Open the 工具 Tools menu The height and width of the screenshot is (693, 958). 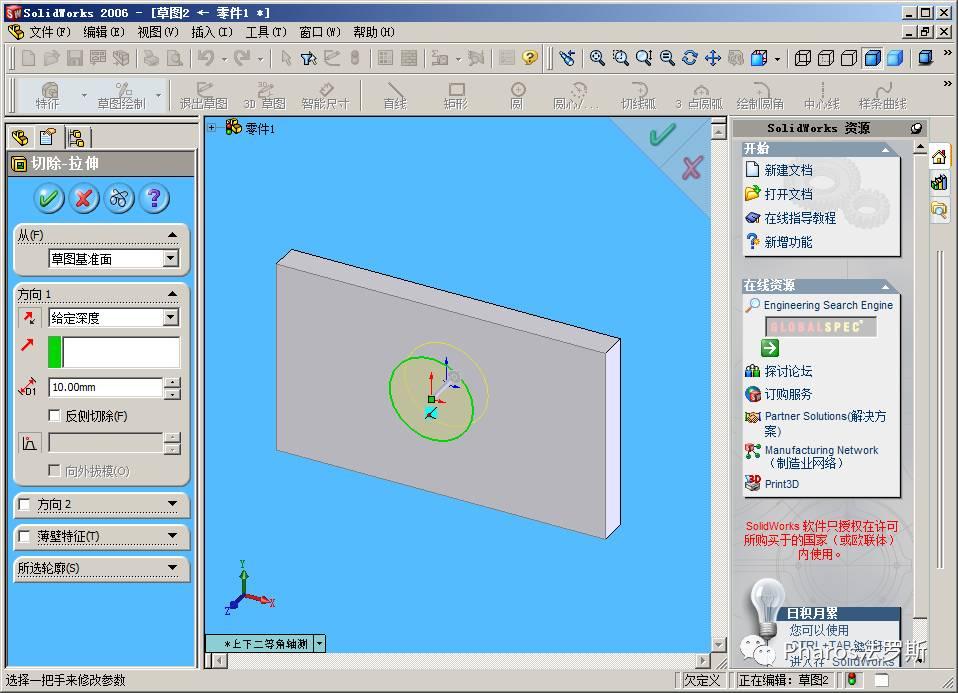[266, 32]
